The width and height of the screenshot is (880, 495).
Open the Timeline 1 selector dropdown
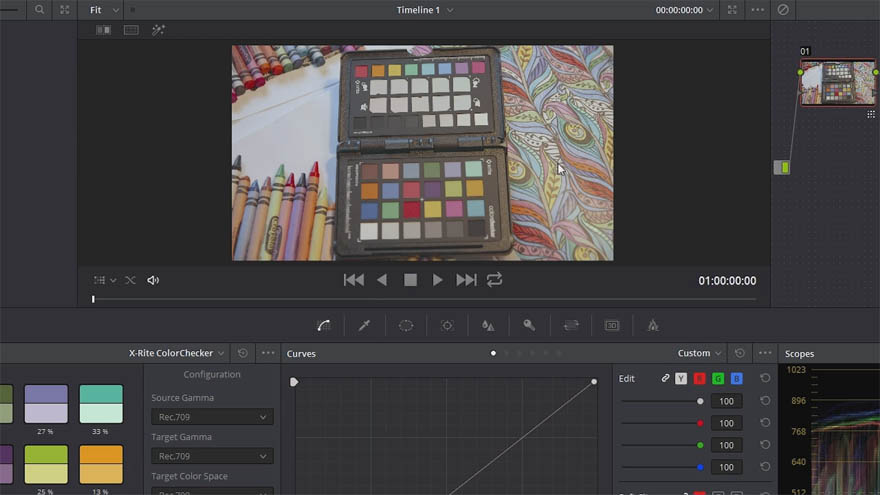click(424, 10)
